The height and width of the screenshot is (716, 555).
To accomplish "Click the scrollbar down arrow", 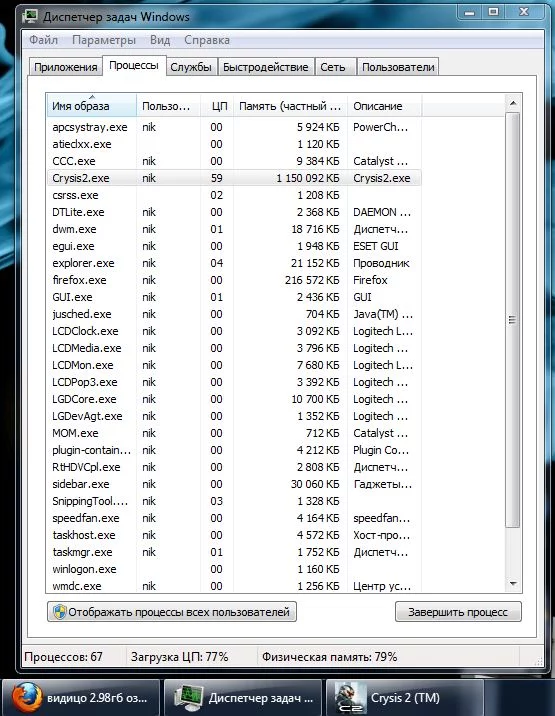I will 513,583.
